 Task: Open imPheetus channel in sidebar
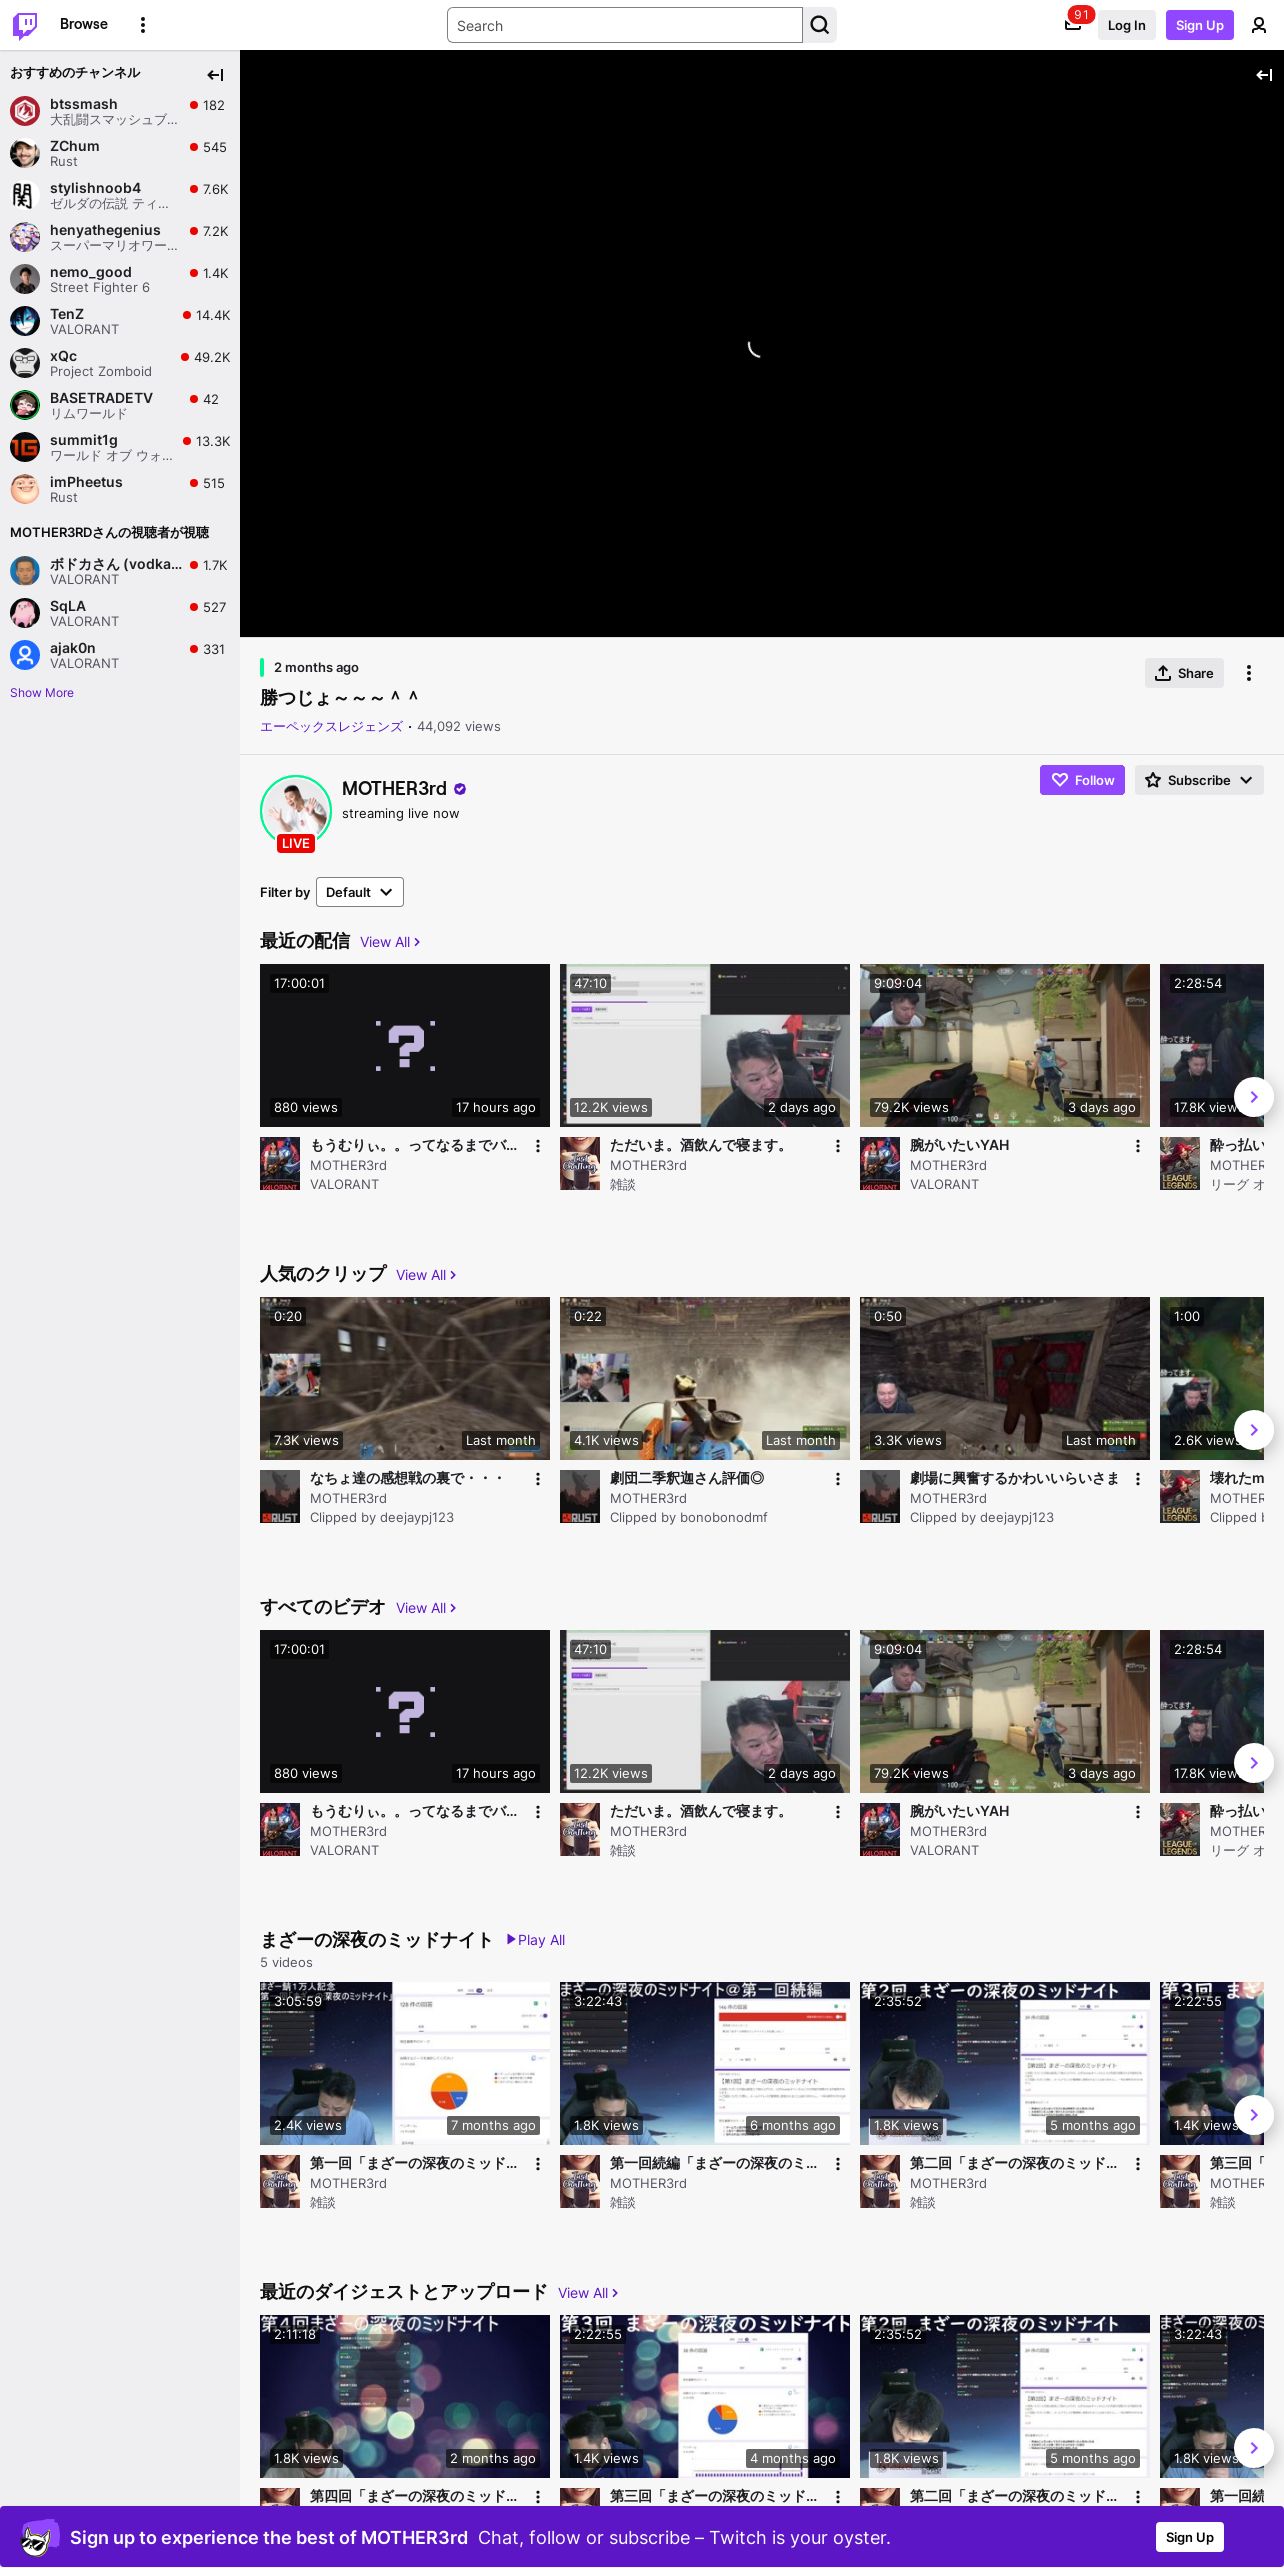coord(120,489)
